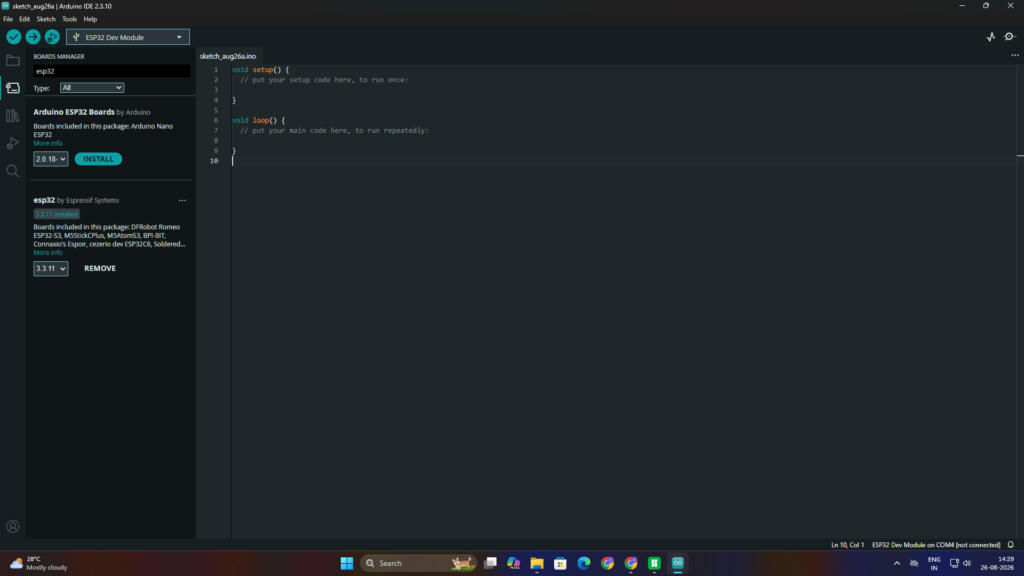Remove the esp32 Espressif package
Screen dimensions: 1024x576
point(100,268)
